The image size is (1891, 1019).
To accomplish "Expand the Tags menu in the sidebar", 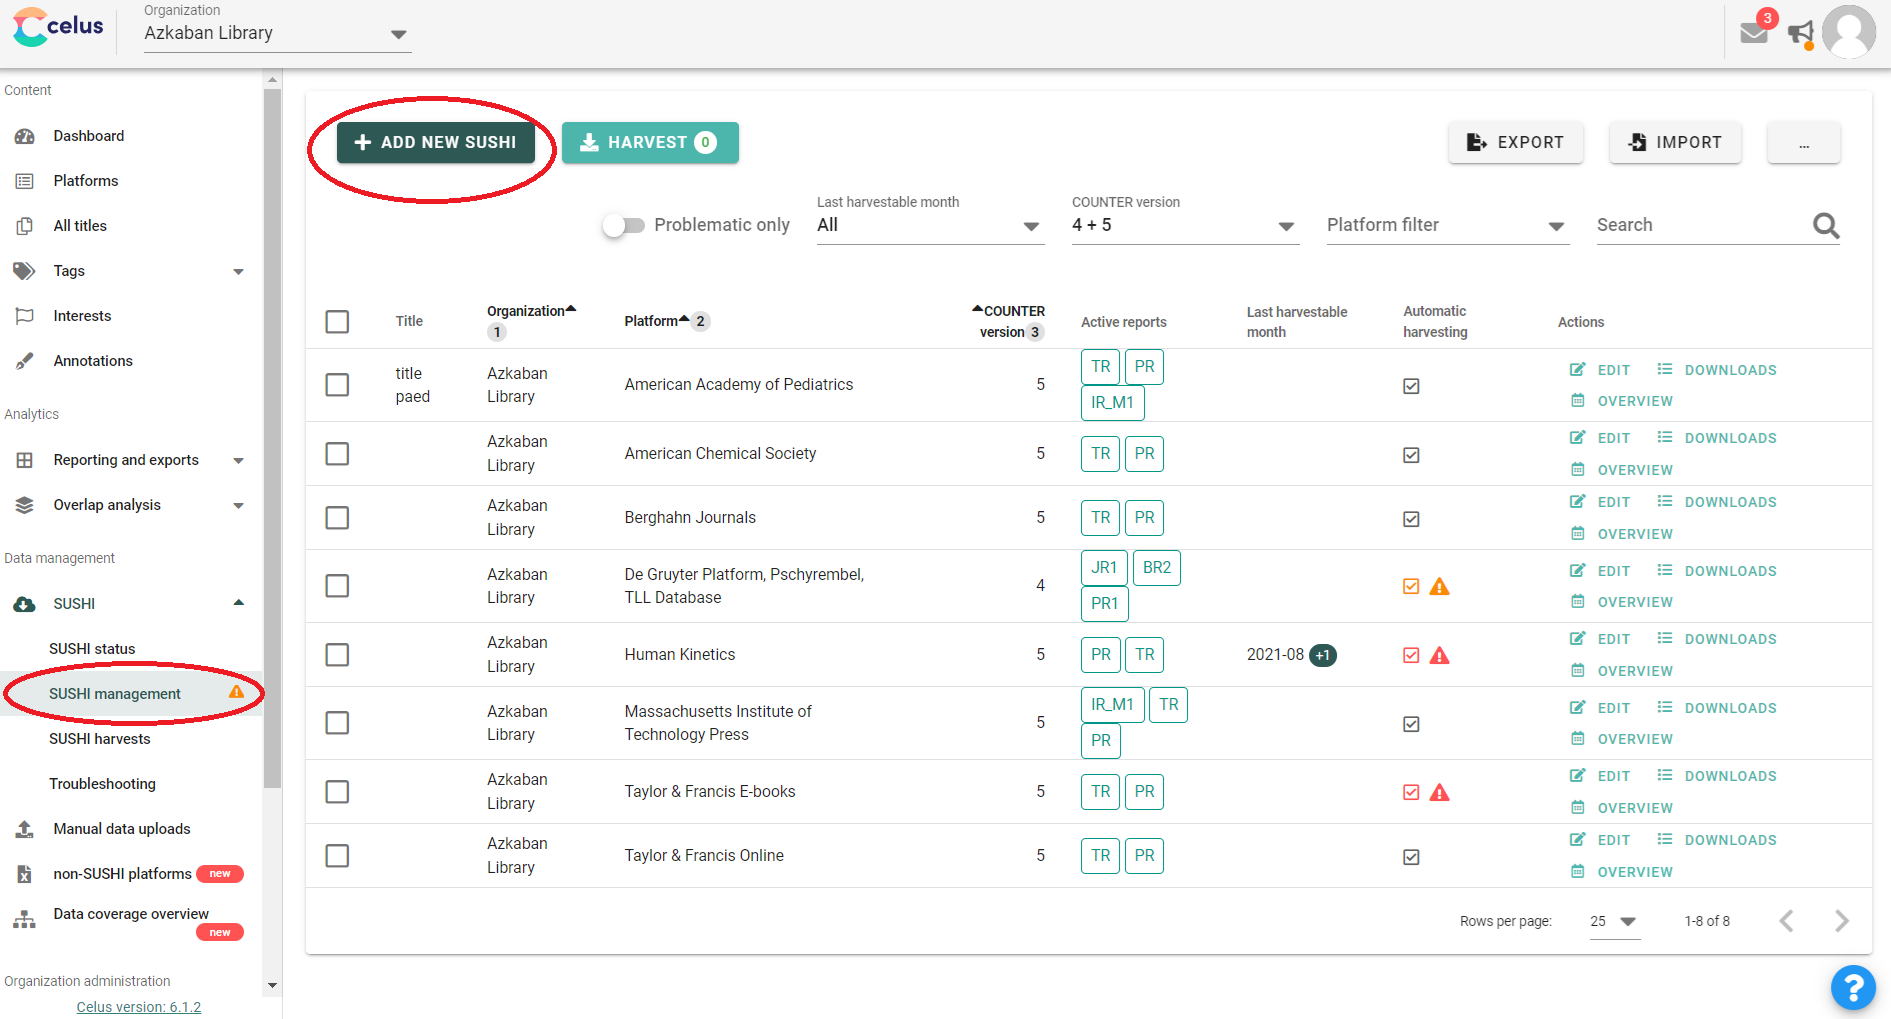I will point(238,272).
